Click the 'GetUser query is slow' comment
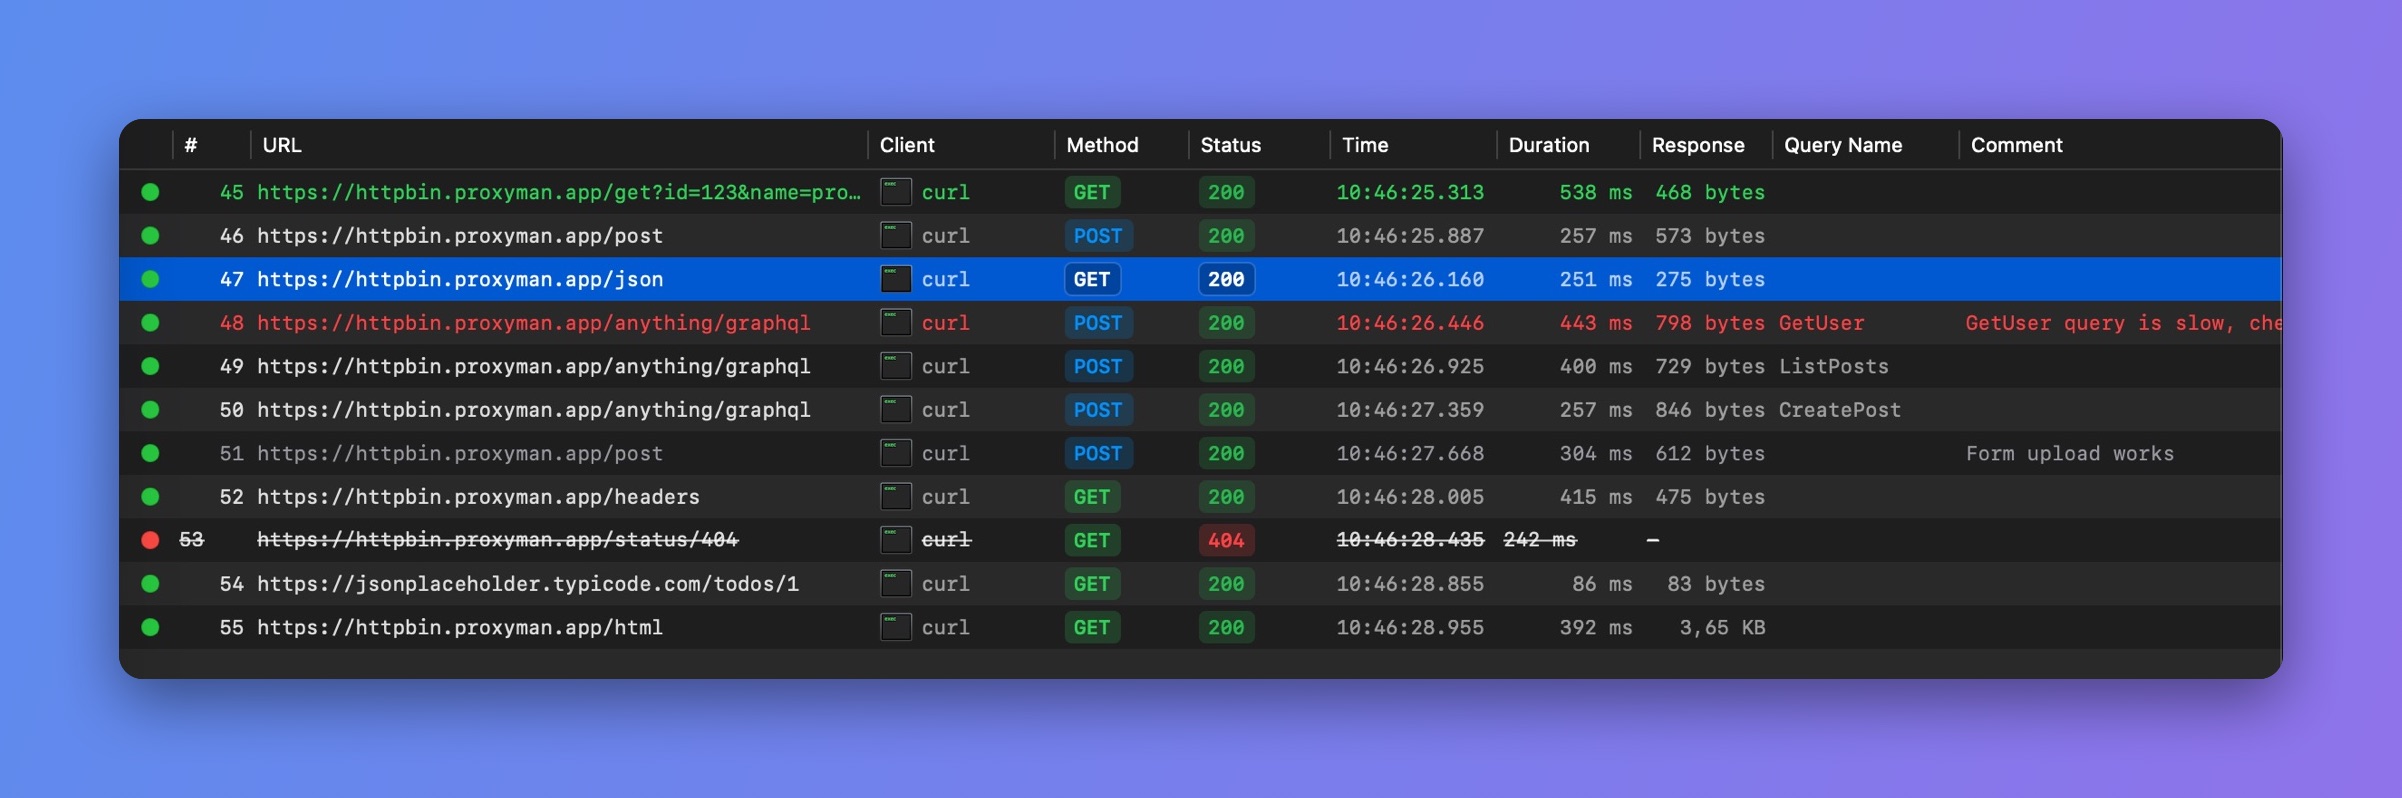The height and width of the screenshot is (798, 2402). [2123, 323]
